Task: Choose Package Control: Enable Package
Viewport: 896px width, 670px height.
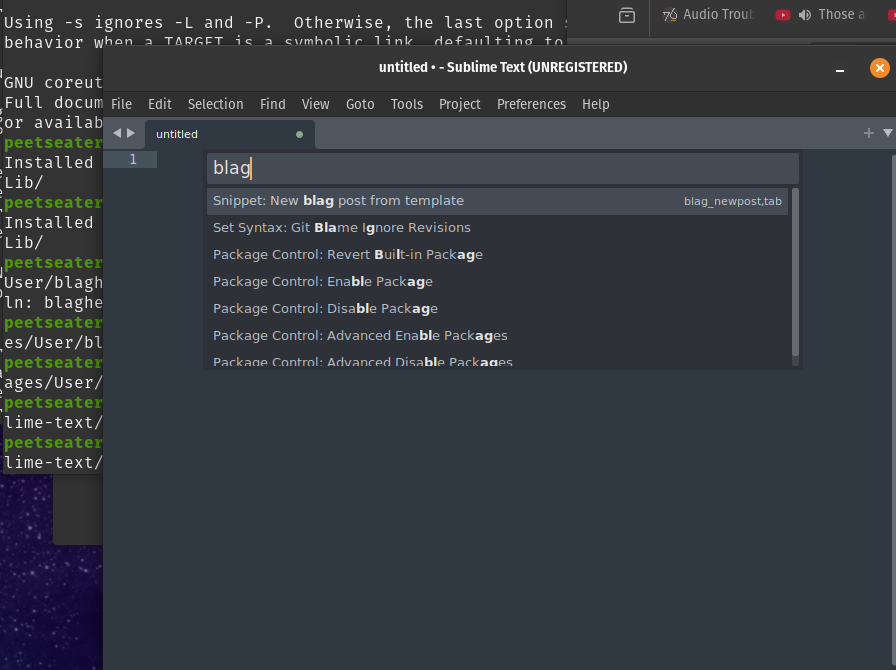Action: click(497, 282)
